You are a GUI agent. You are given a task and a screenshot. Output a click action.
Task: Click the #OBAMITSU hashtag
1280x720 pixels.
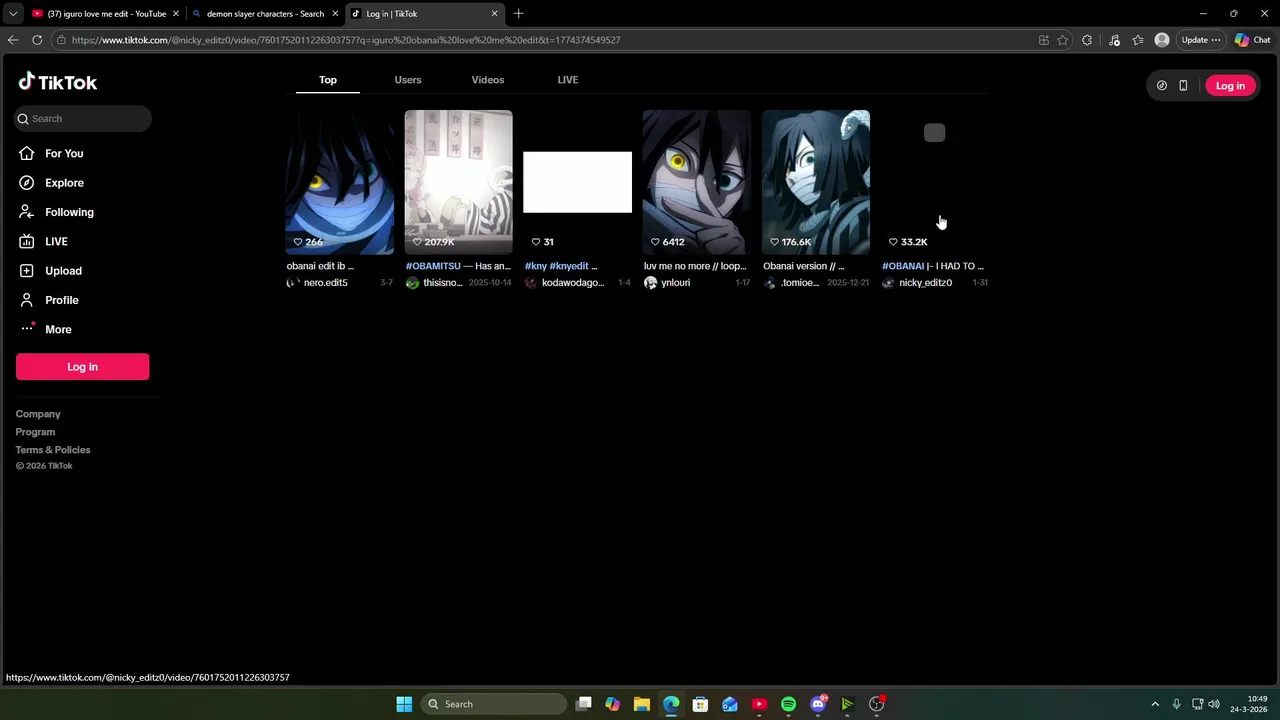coord(433,266)
